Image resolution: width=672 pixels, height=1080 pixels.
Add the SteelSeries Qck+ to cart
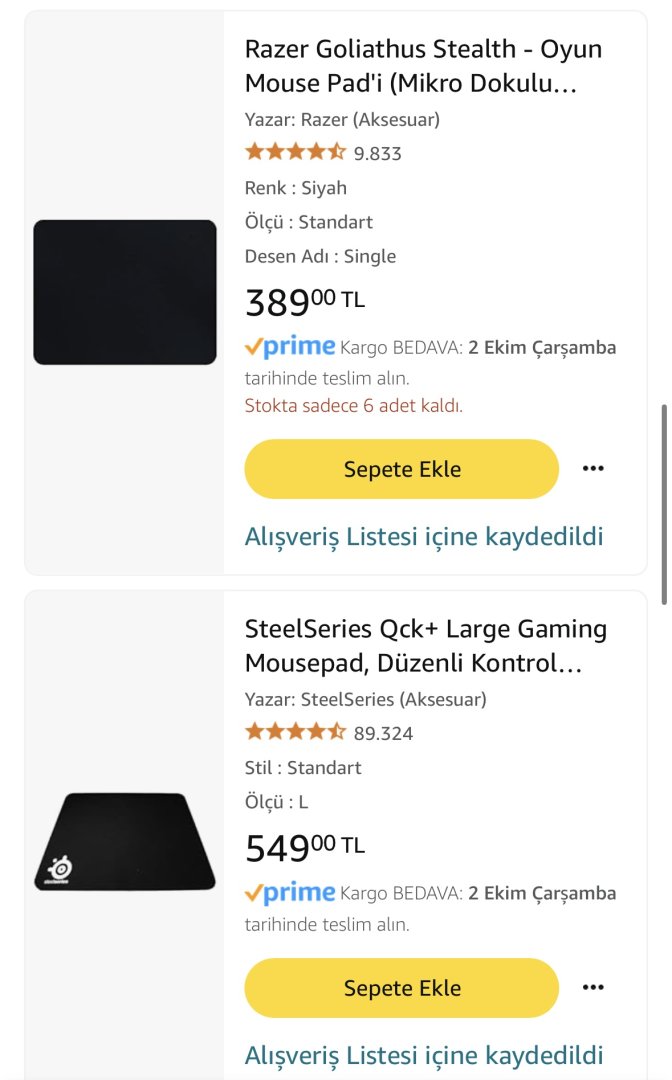click(401, 988)
